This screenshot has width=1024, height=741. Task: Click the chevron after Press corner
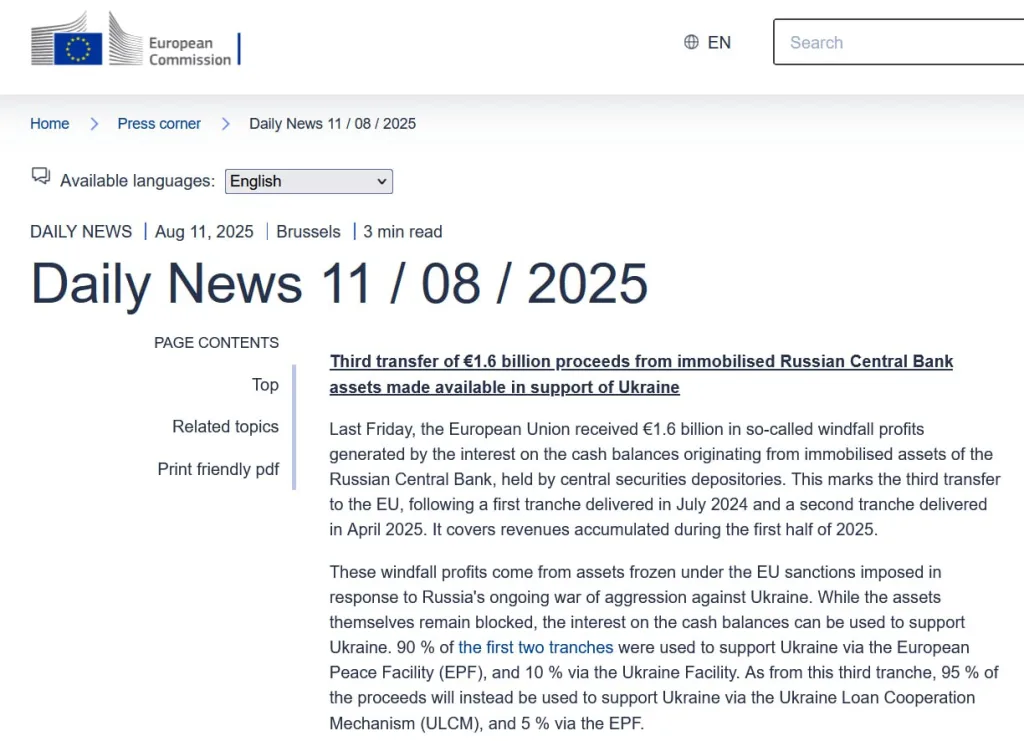(226, 124)
